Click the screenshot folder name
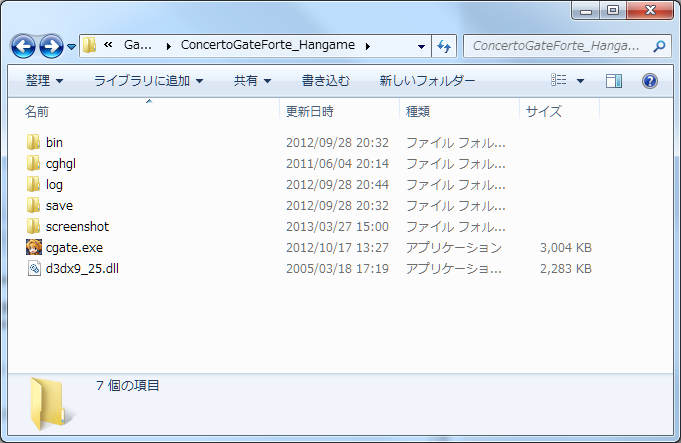Image resolution: width=681 pixels, height=443 pixels. [77, 226]
